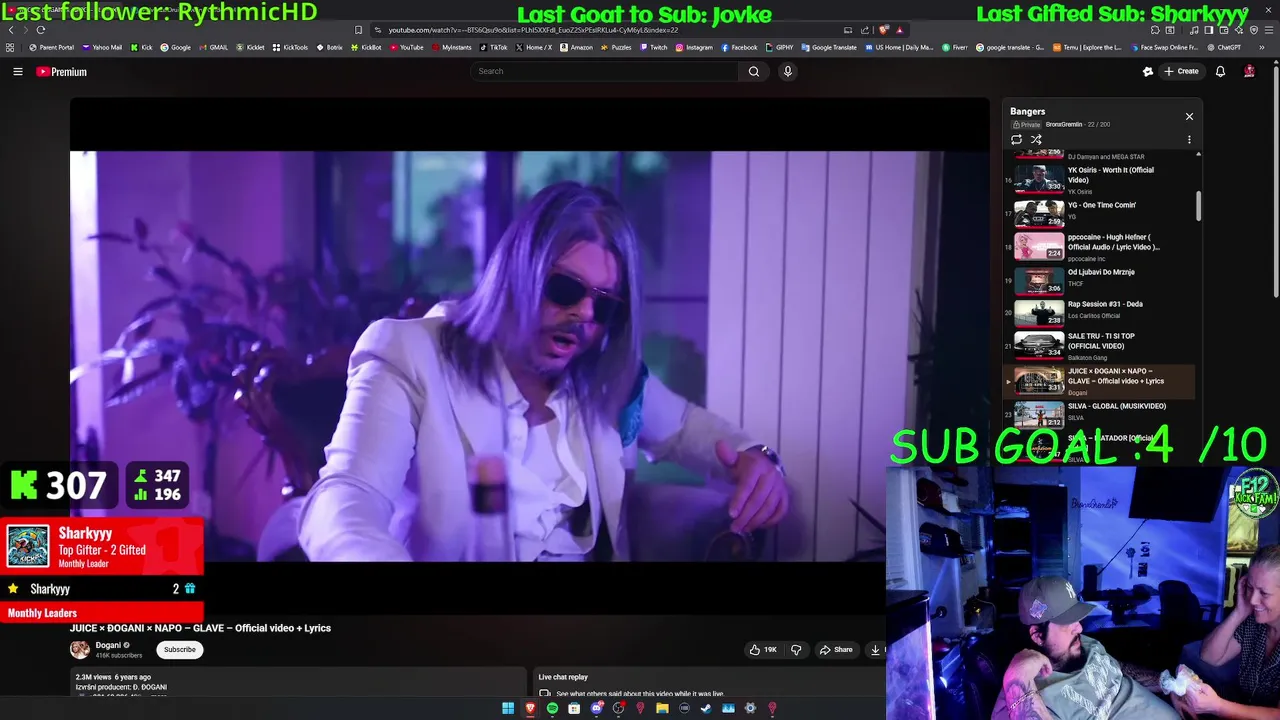The height and width of the screenshot is (720, 1280).
Task: Open YouTube notifications bell
Action: (x=1220, y=71)
